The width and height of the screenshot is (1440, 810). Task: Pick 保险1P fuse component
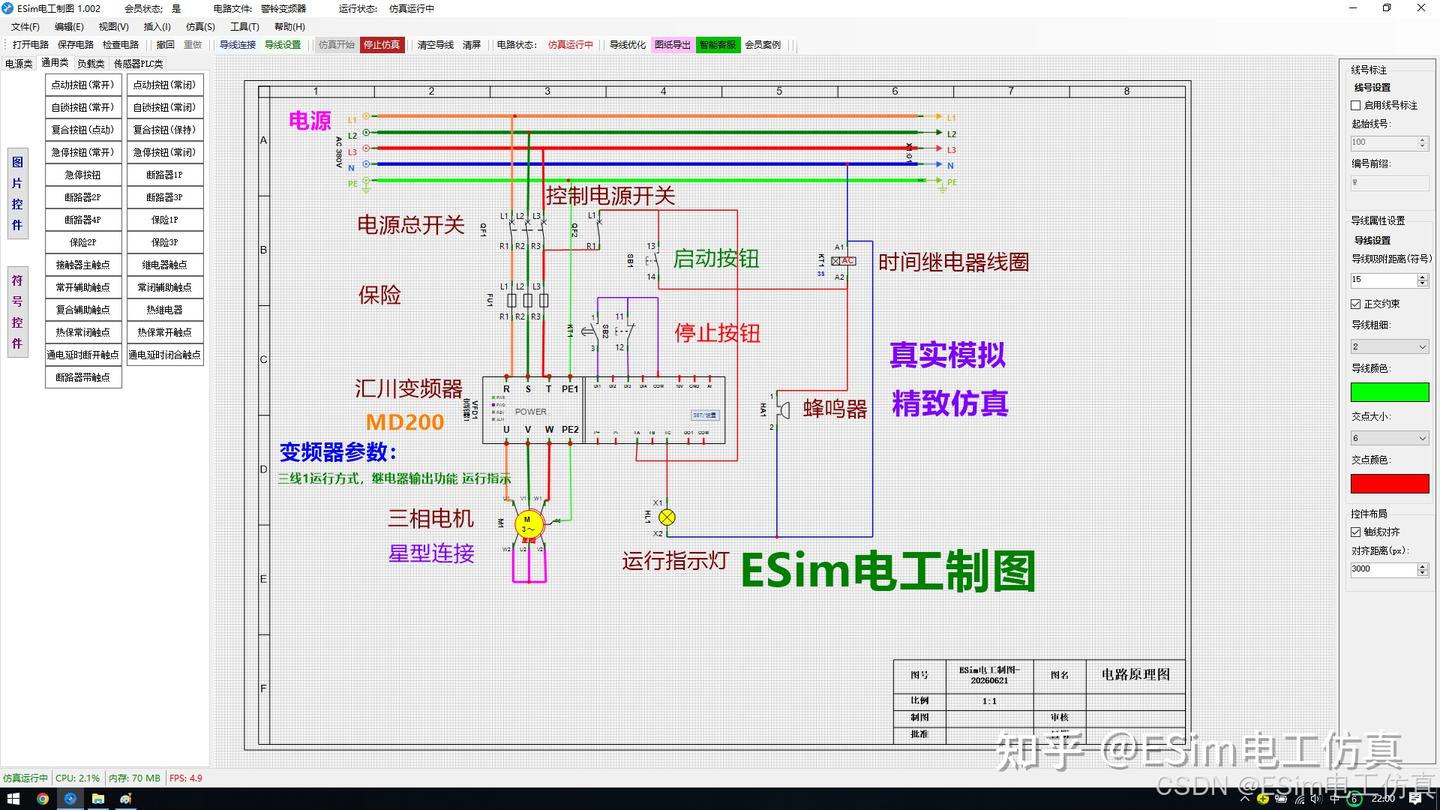[x=165, y=219]
